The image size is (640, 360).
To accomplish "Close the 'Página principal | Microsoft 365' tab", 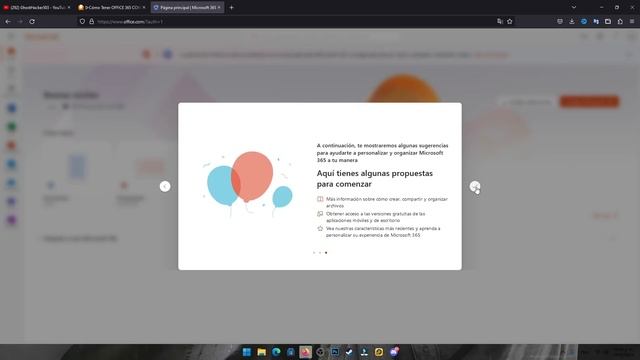I will tap(219, 7).
